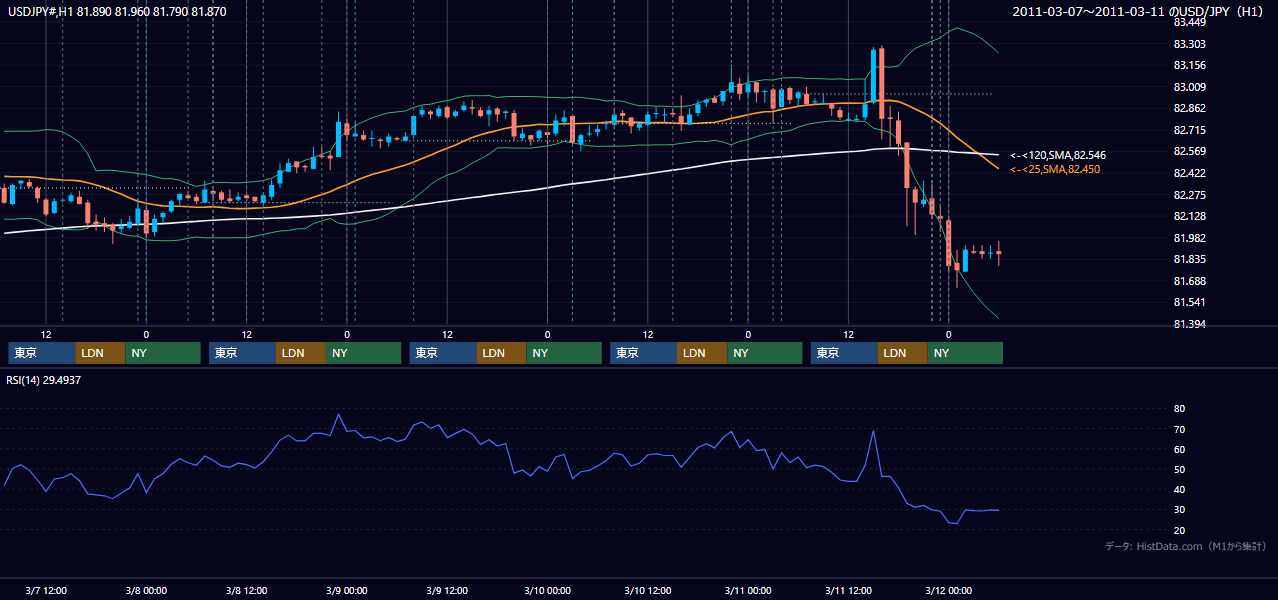Click price axis label 81.982
Screen dimensions: 1278x600
click(x=1189, y=238)
